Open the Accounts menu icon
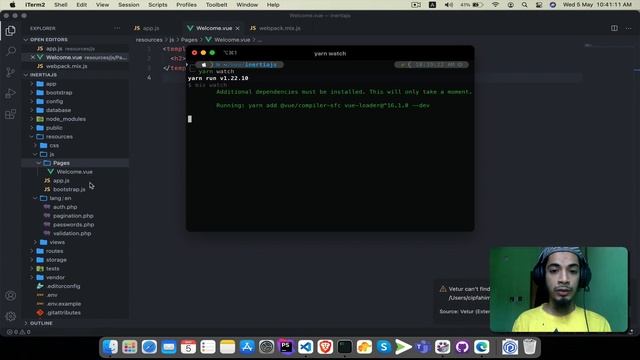 (11, 296)
